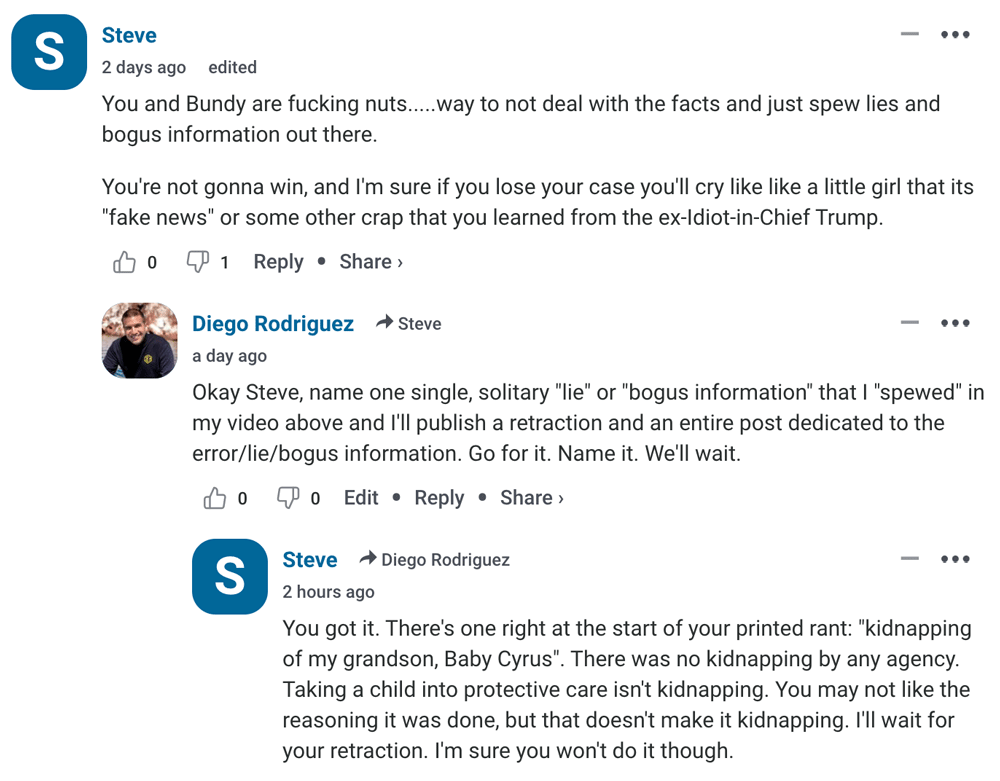Click Diego Rodriguez's profile photo

click(140, 341)
